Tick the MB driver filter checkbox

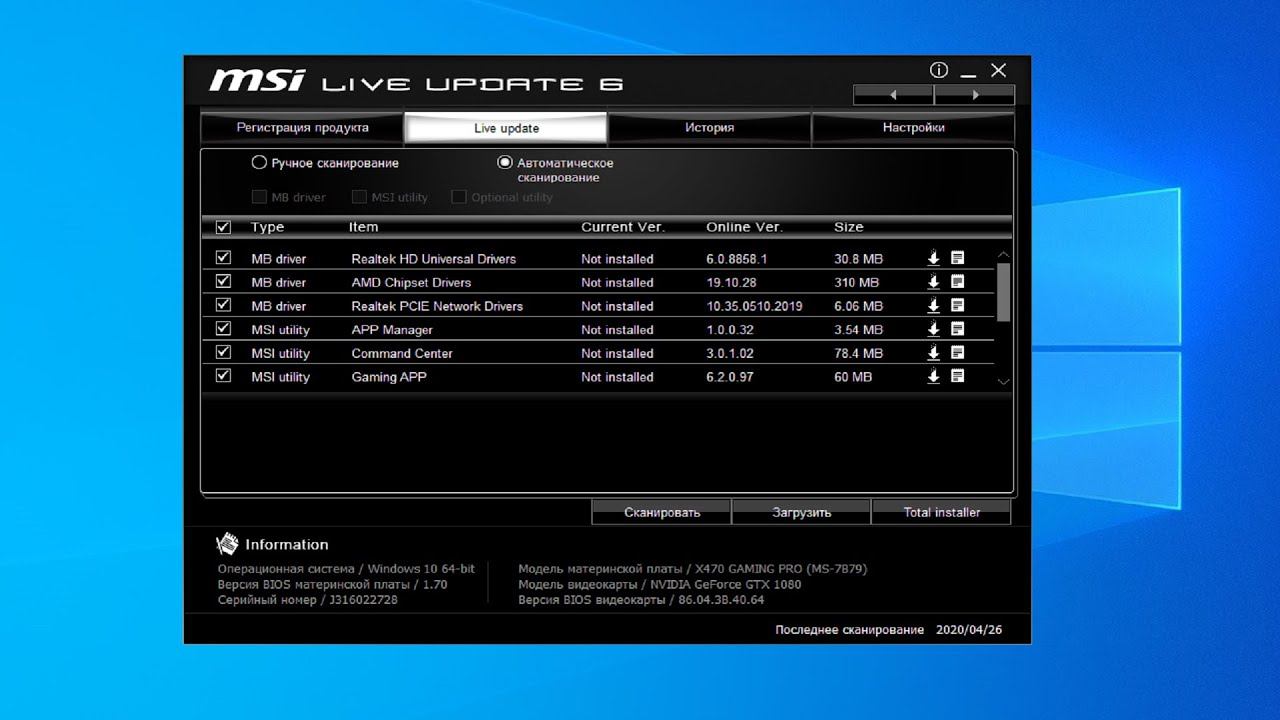click(259, 197)
